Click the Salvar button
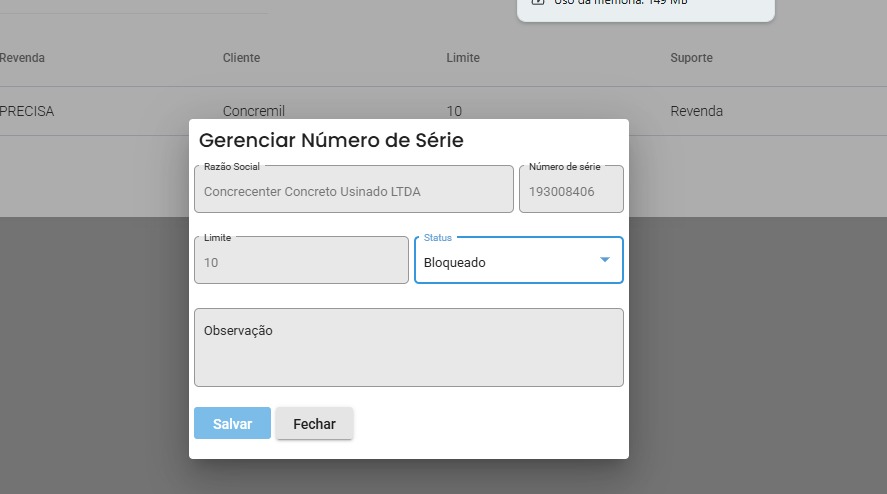This screenshot has height=494, width=887. point(232,423)
